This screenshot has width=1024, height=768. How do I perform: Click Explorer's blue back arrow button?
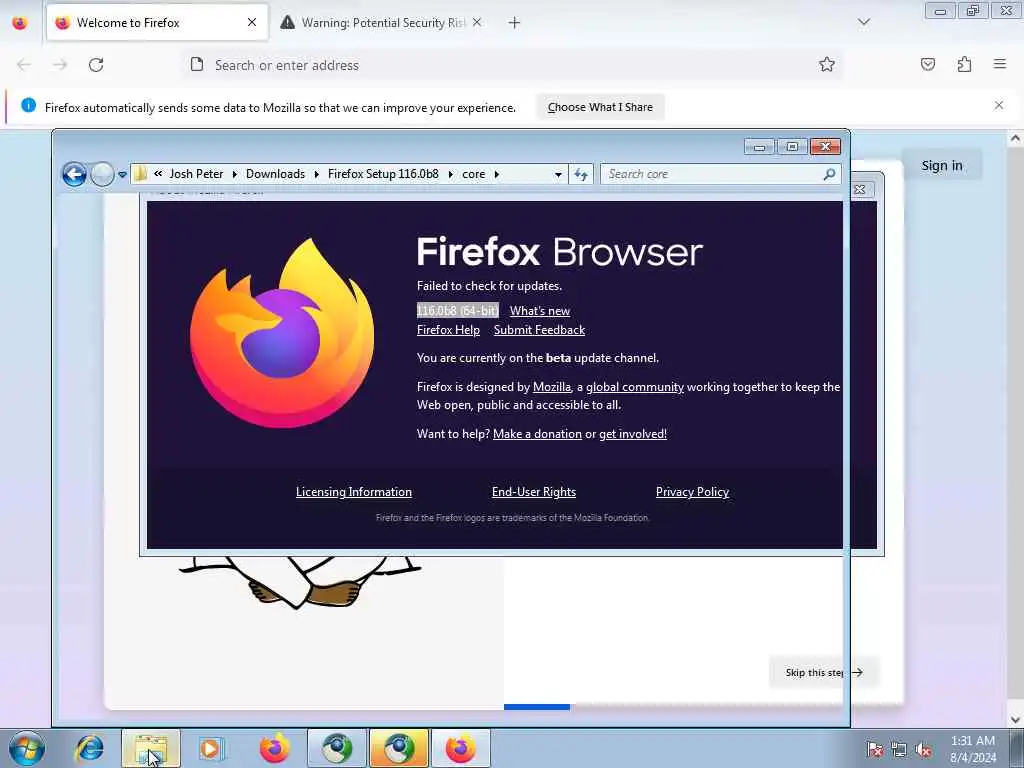[74, 174]
